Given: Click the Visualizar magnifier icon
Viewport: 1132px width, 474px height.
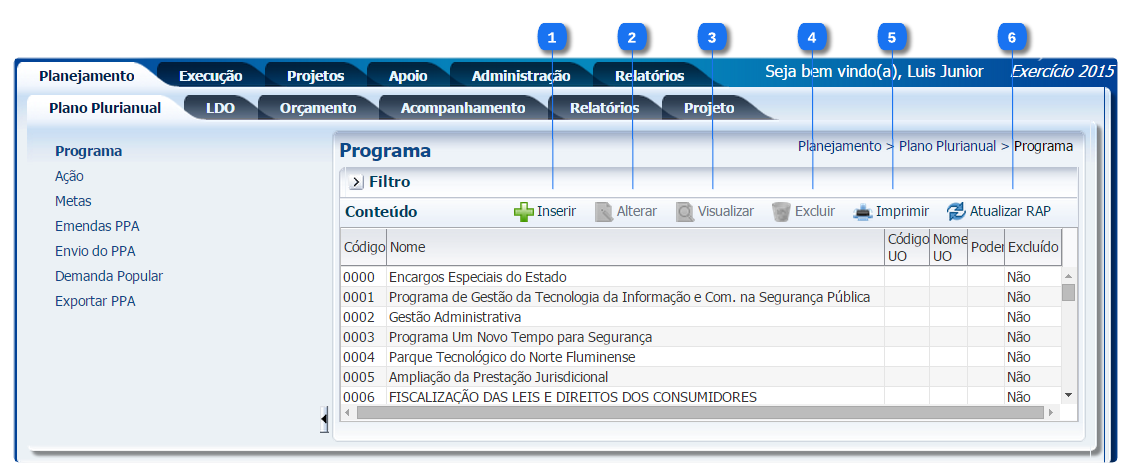Looking at the screenshot, I should pos(684,212).
